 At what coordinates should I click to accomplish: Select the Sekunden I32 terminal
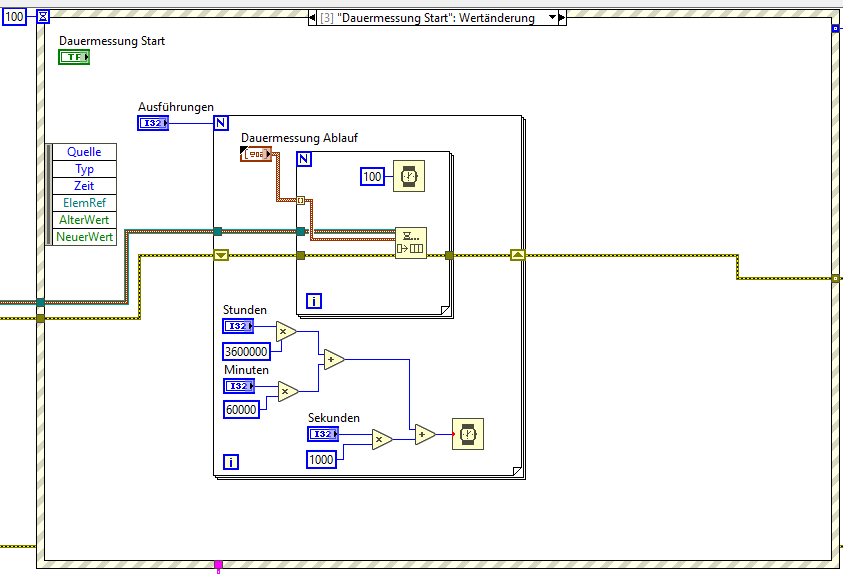323,434
